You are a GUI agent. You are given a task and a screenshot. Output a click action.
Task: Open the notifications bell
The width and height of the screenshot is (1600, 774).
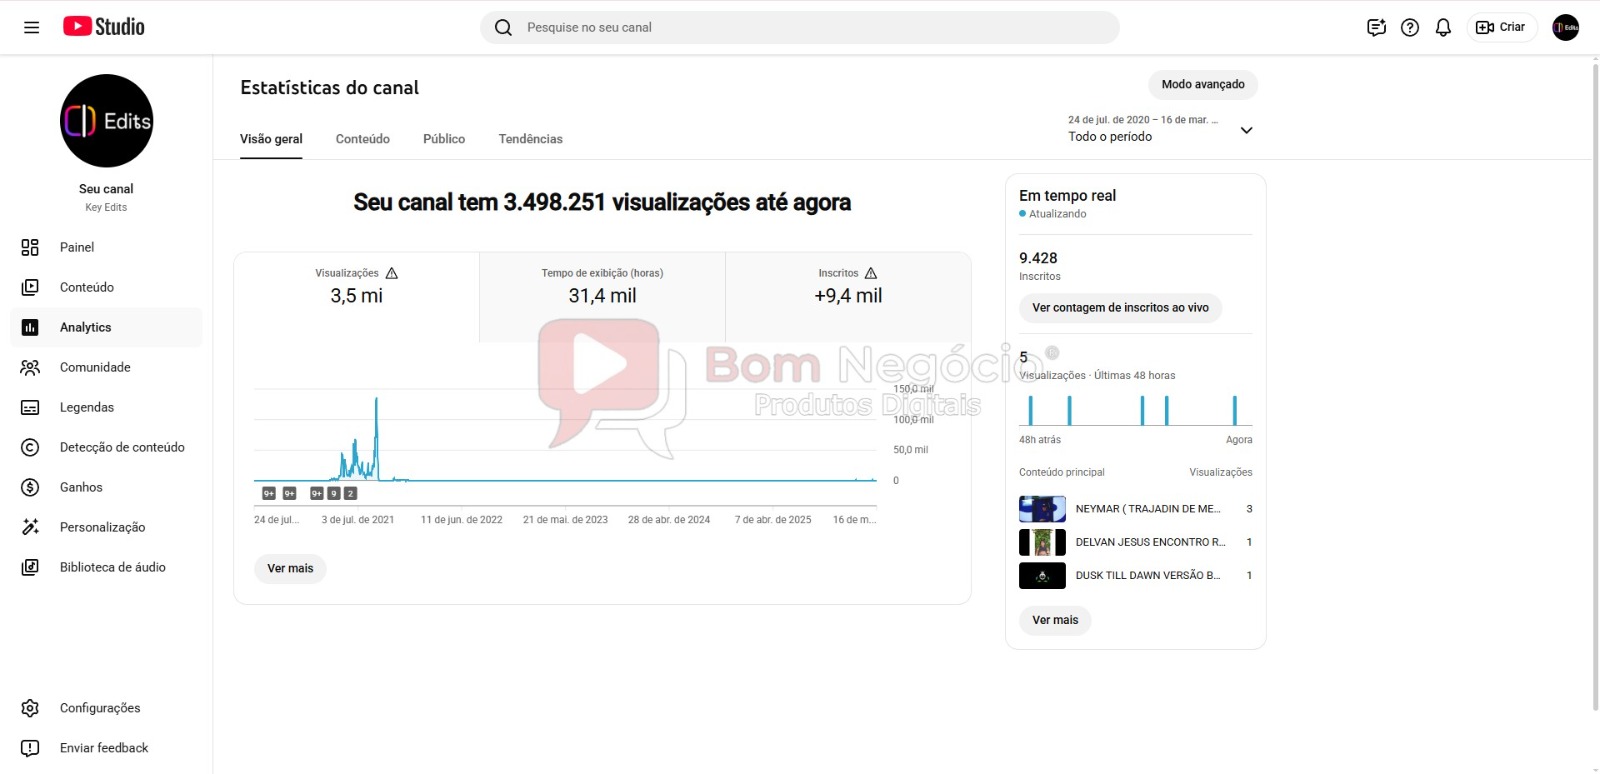(1443, 27)
